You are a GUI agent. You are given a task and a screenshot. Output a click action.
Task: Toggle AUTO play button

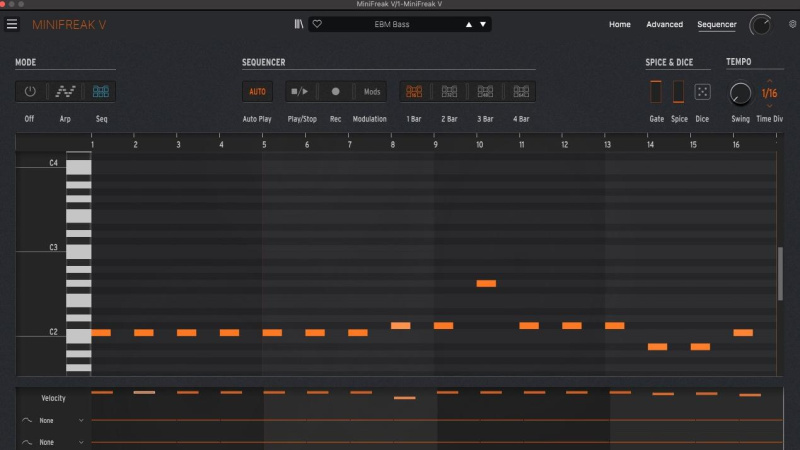257,92
